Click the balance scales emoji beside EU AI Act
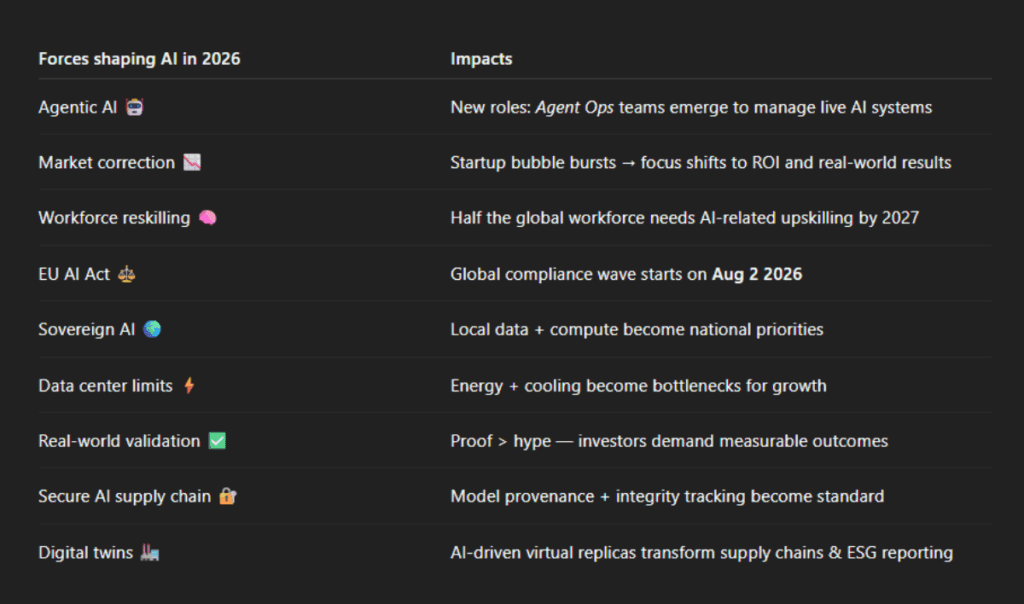The height and width of the screenshot is (604, 1024). pos(126,274)
